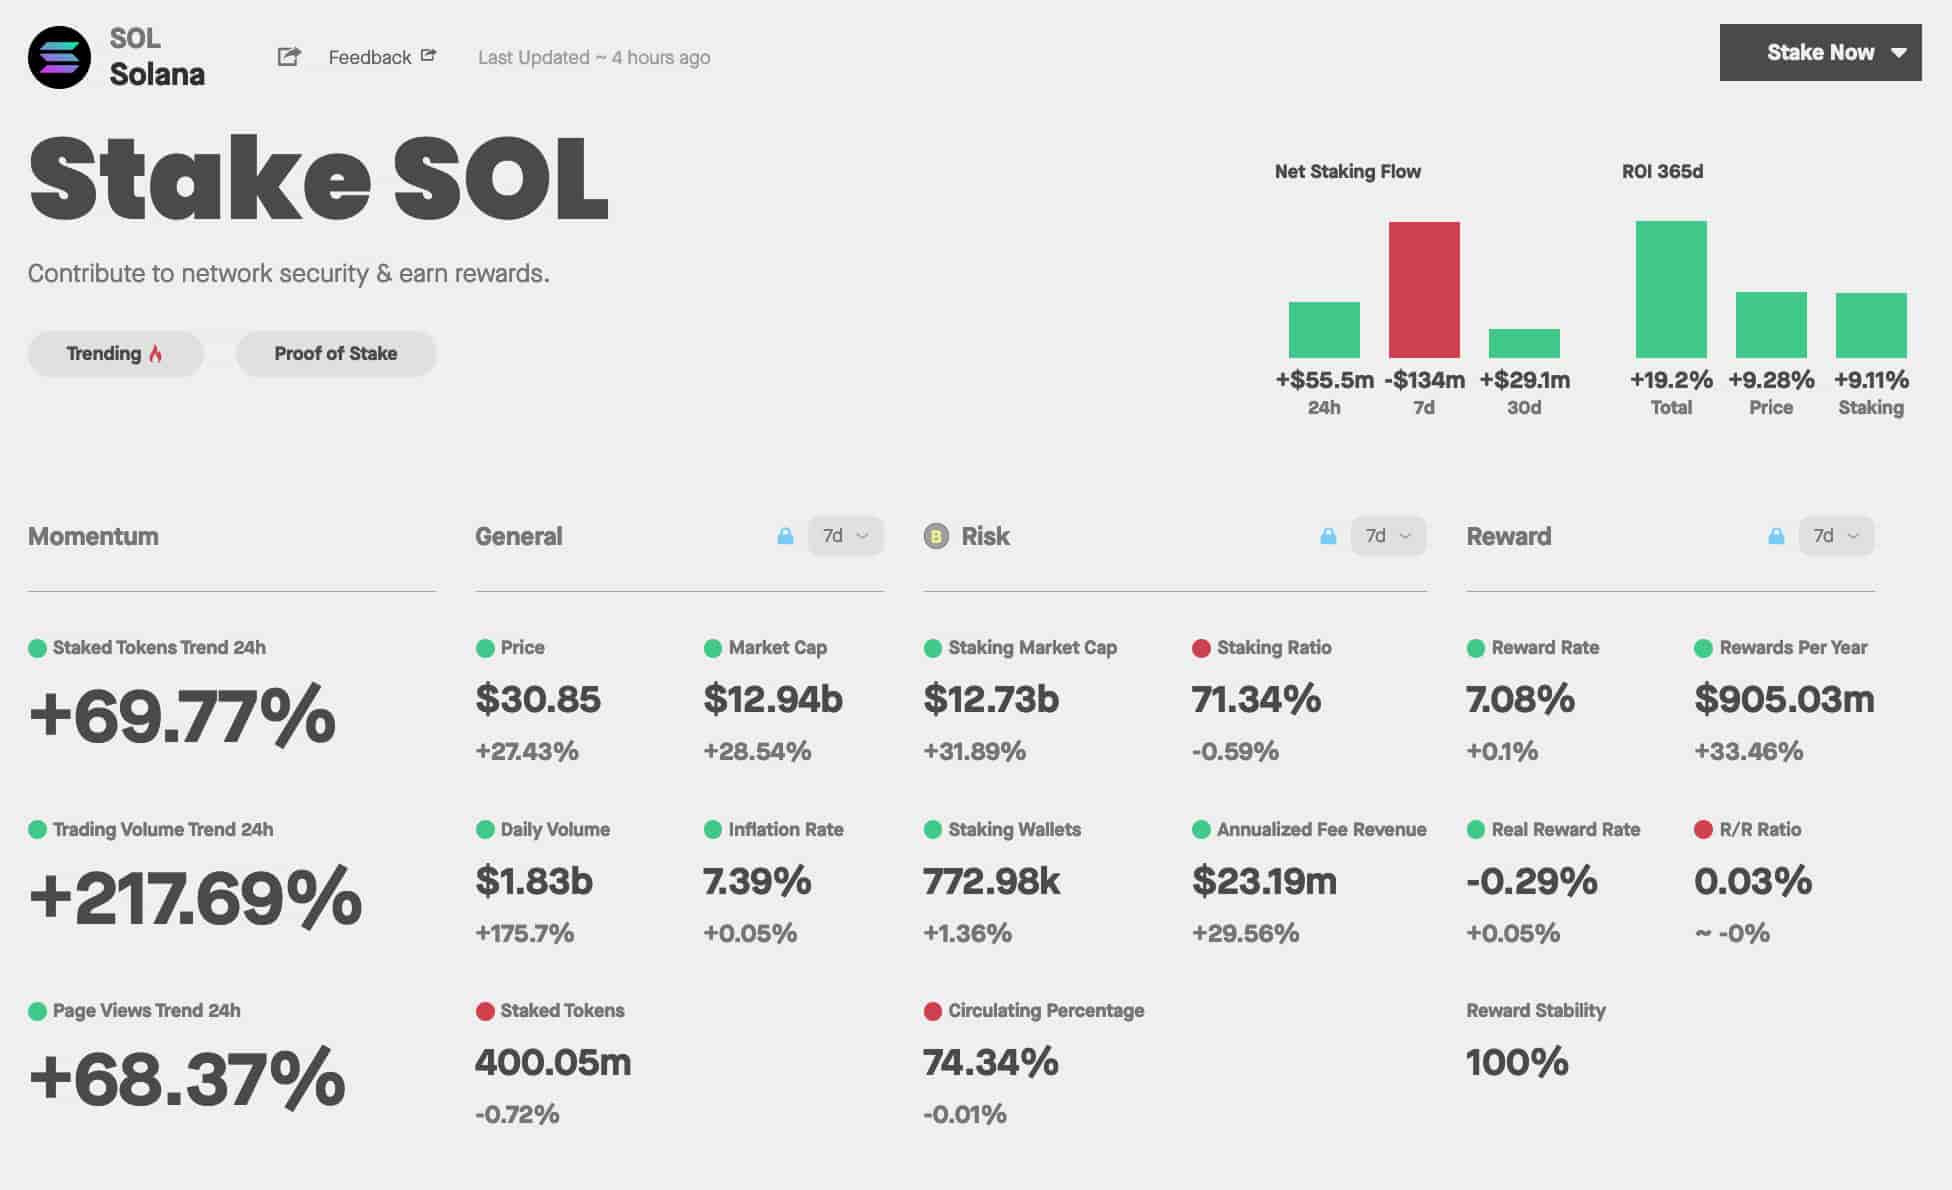Click the share icon next to Feedback
Image resolution: width=1952 pixels, height=1190 pixels.
(288, 57)
